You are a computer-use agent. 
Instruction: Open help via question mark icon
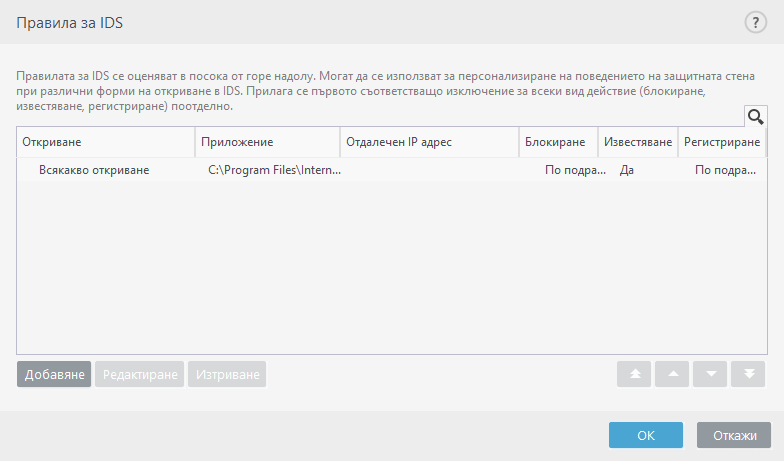(756, 22)
